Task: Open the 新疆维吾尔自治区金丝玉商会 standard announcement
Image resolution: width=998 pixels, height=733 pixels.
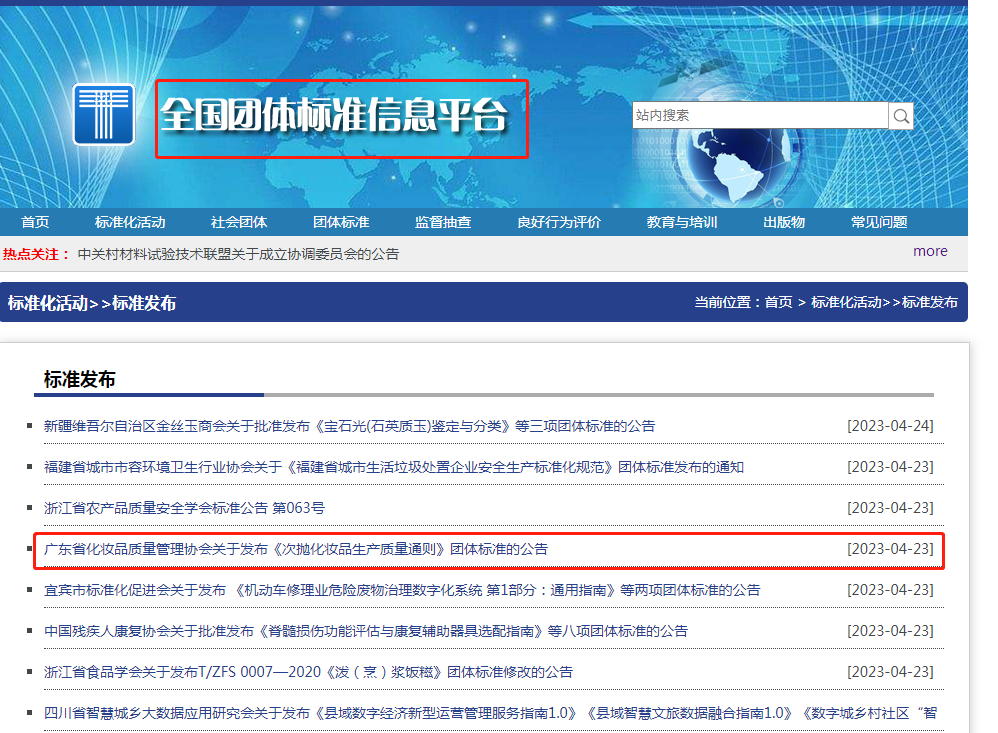Action: click(349, 426)
